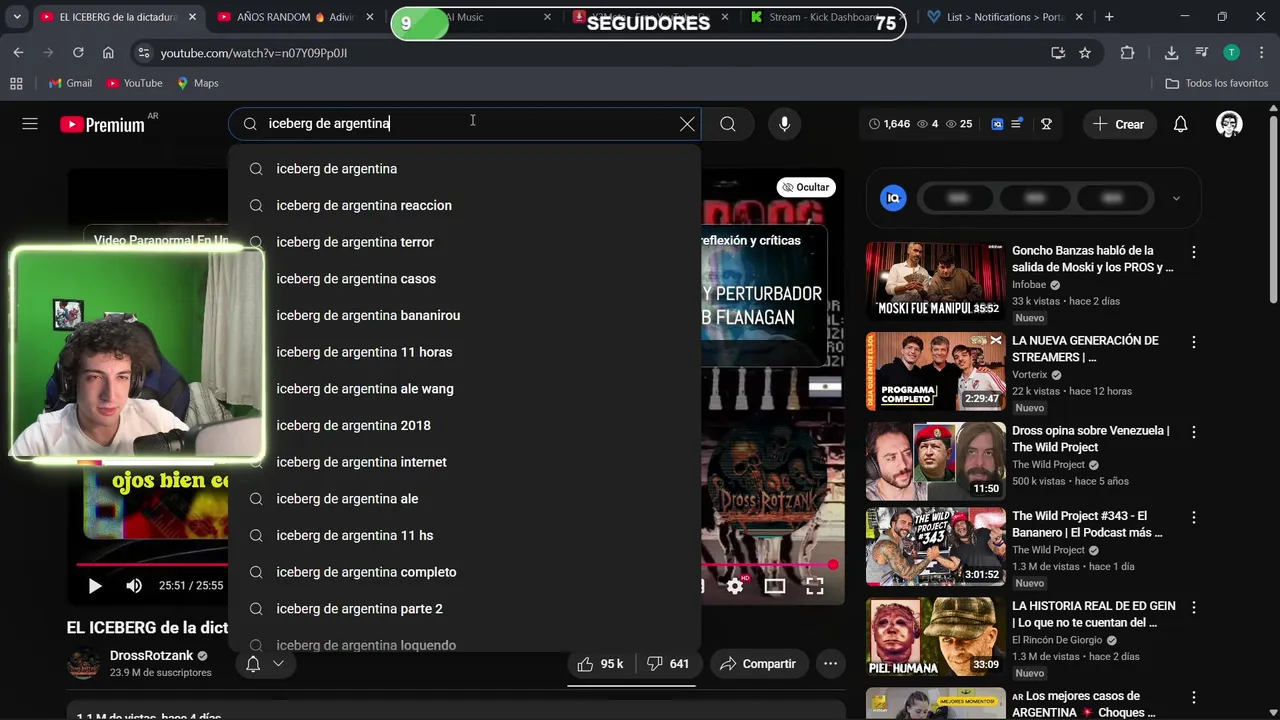Select suggestion "iceberg de argentina completo"
This screenshot has height=720, width=1280.
click(465, 572)
